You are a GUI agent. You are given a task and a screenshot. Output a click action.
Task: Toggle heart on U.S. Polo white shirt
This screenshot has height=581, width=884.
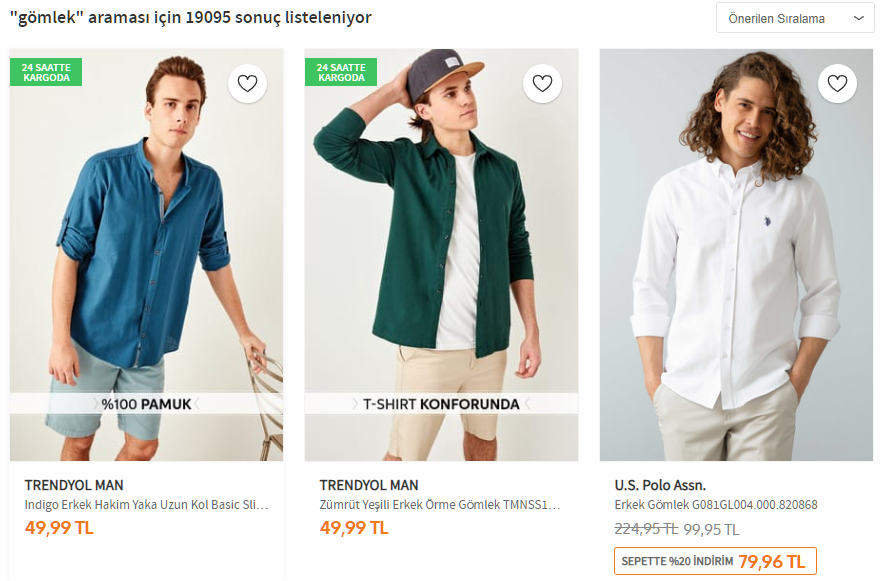[837, 84]
